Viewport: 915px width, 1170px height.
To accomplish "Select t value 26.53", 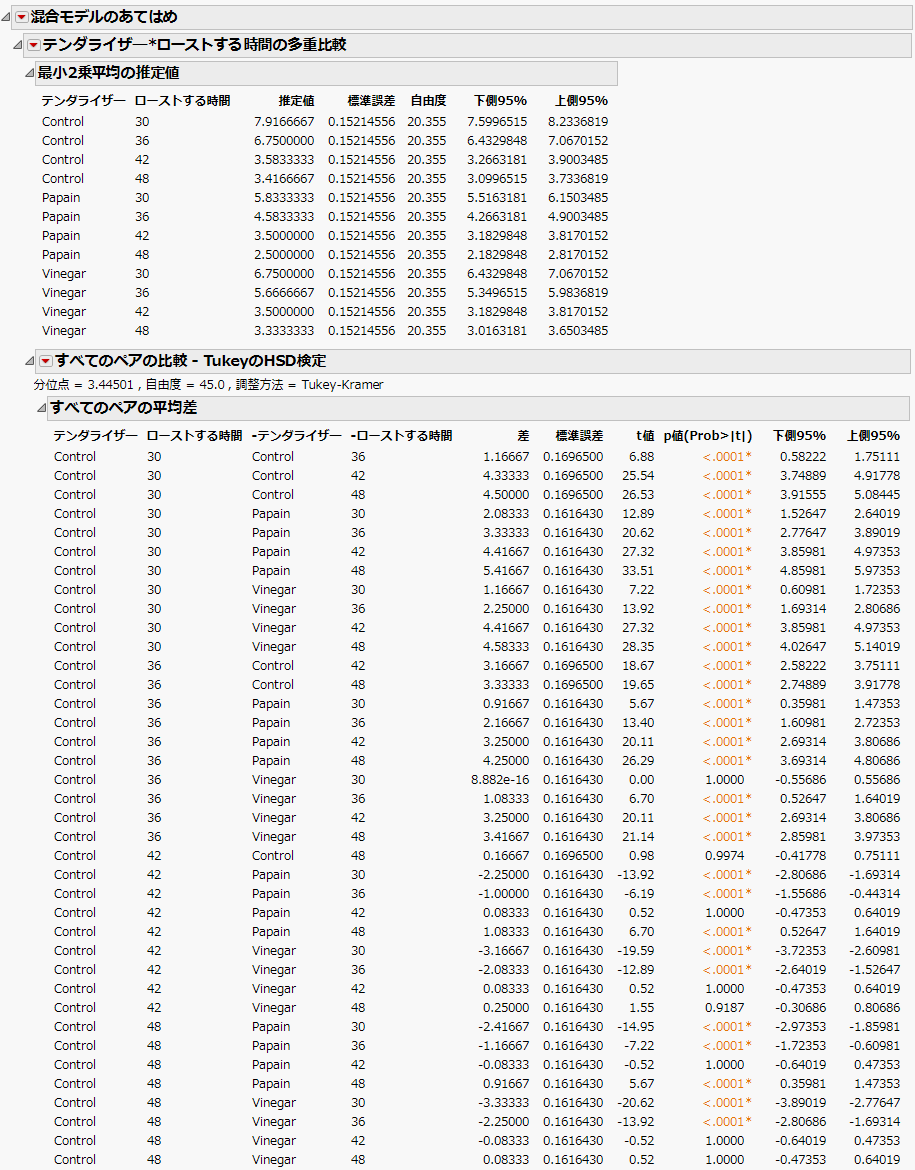I will (639, 495).
